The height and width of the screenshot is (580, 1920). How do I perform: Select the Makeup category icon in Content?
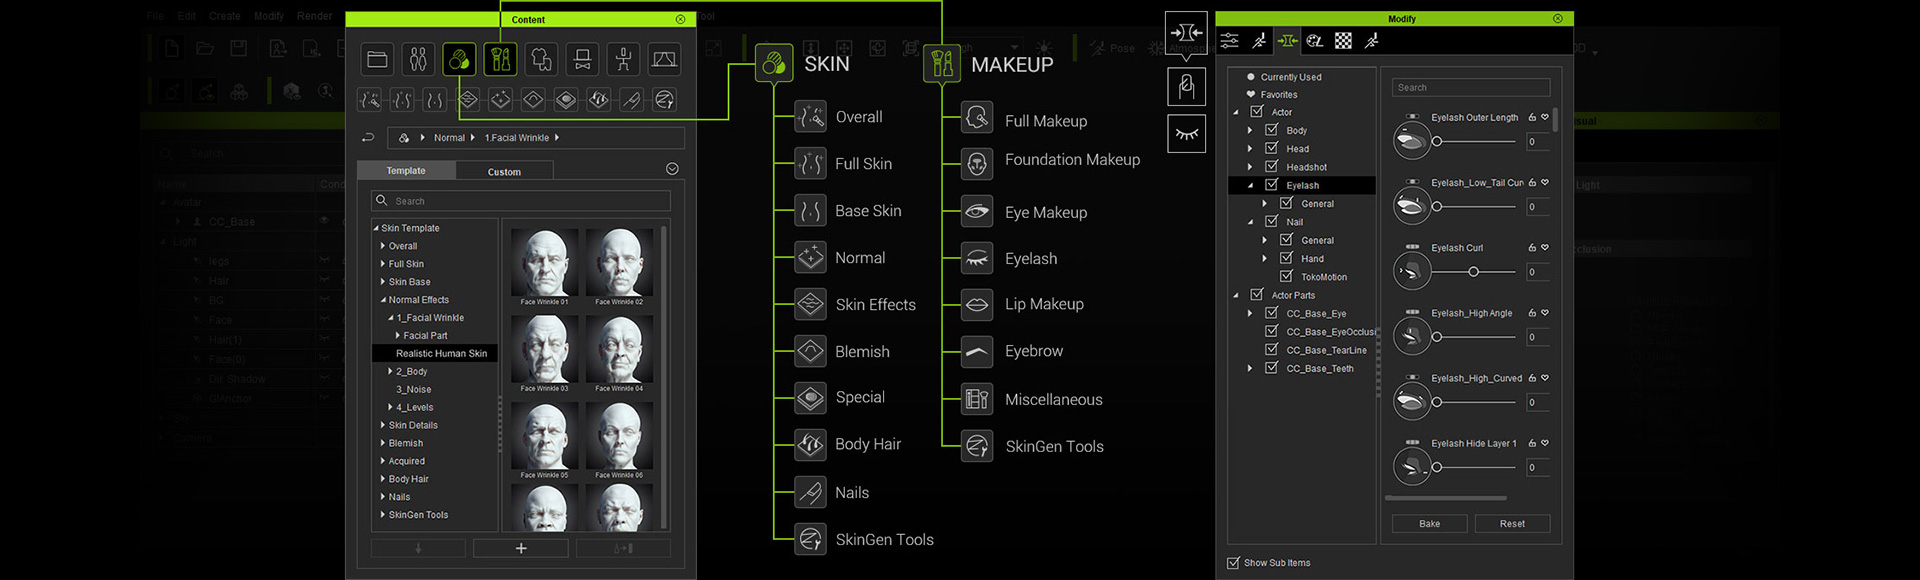click(500, 60)
